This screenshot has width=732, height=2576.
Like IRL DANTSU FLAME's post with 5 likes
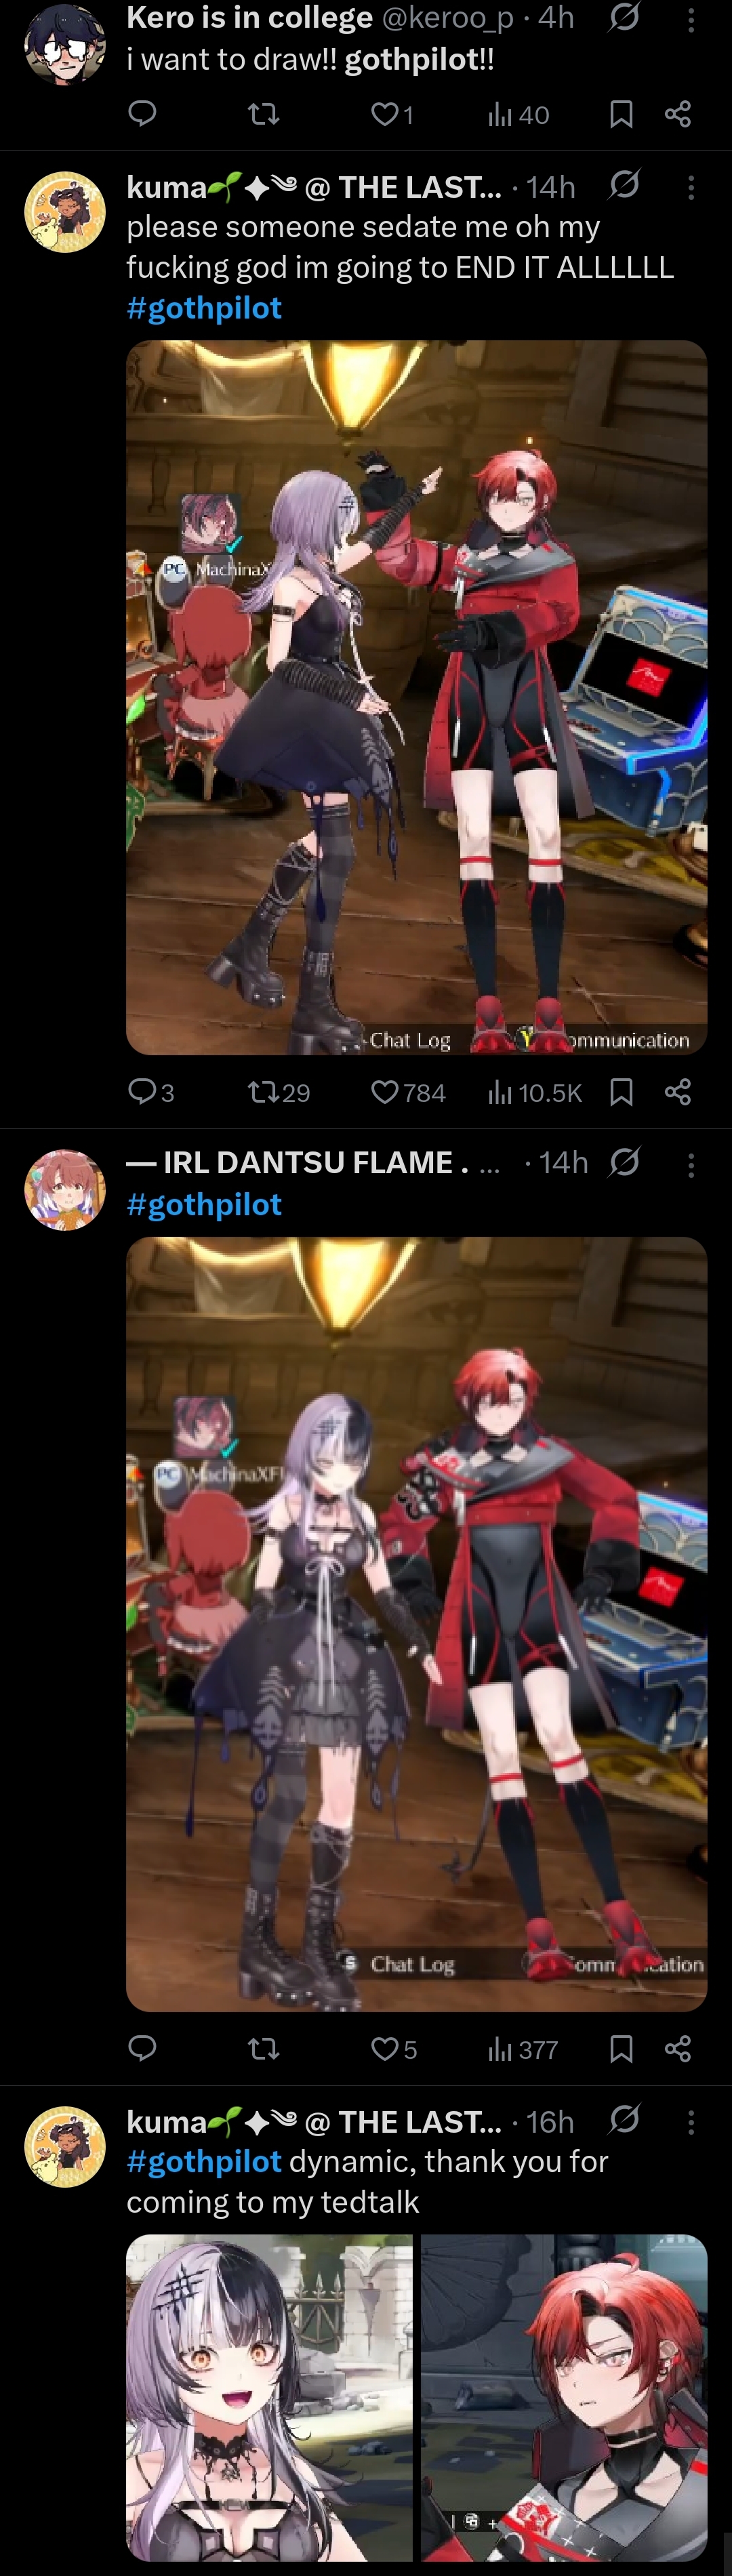394,2049
